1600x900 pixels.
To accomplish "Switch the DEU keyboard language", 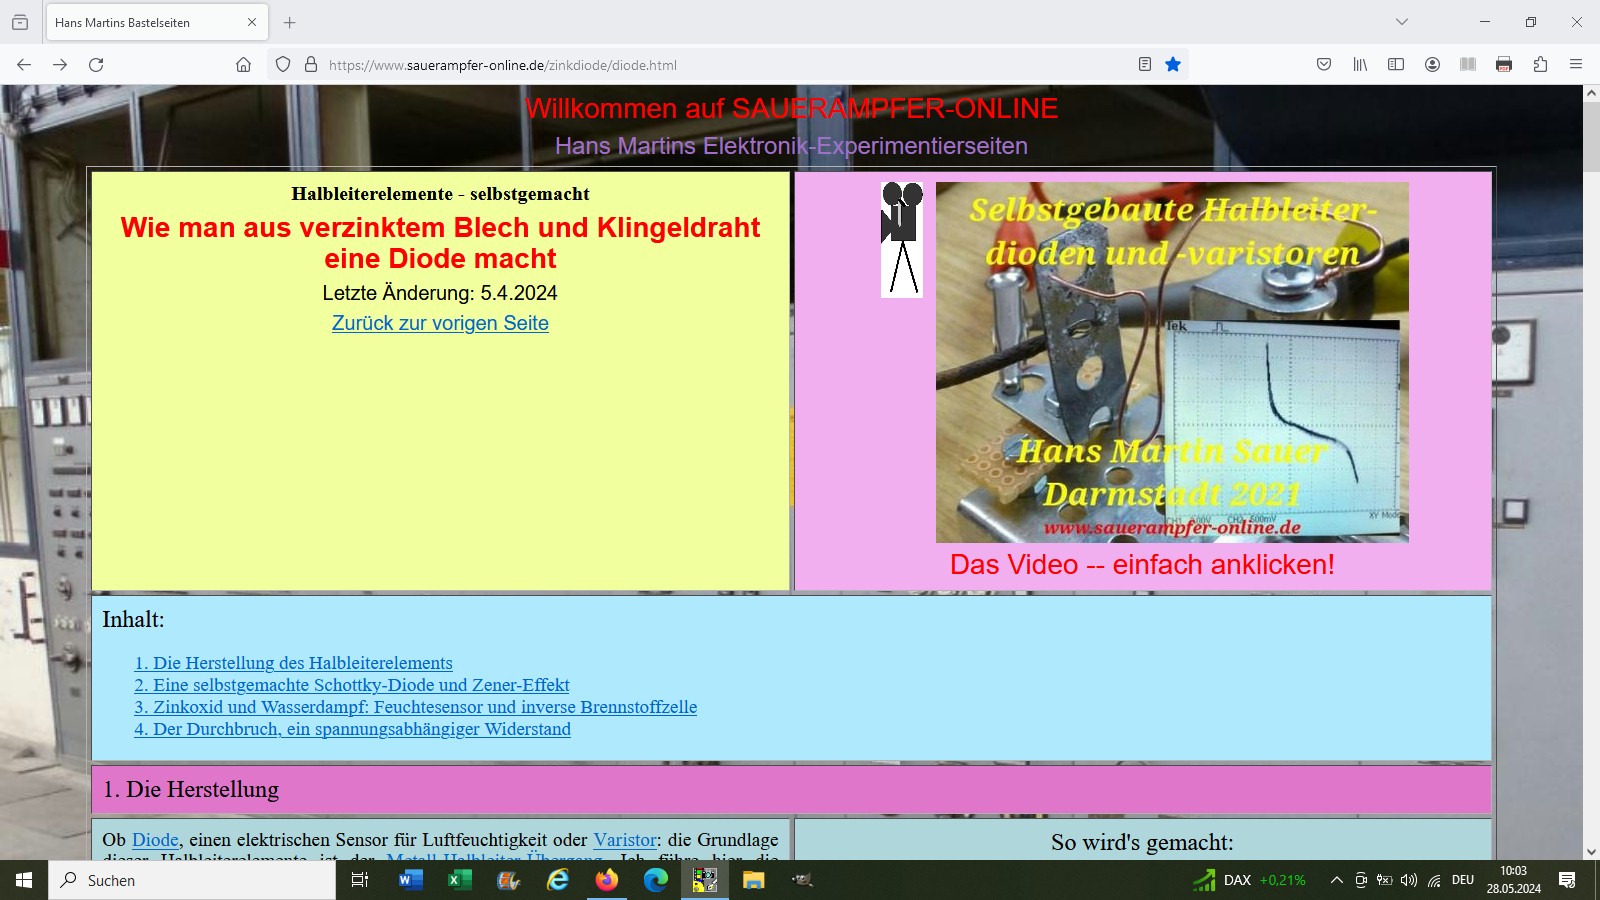I will click(x=1463, y=880).
